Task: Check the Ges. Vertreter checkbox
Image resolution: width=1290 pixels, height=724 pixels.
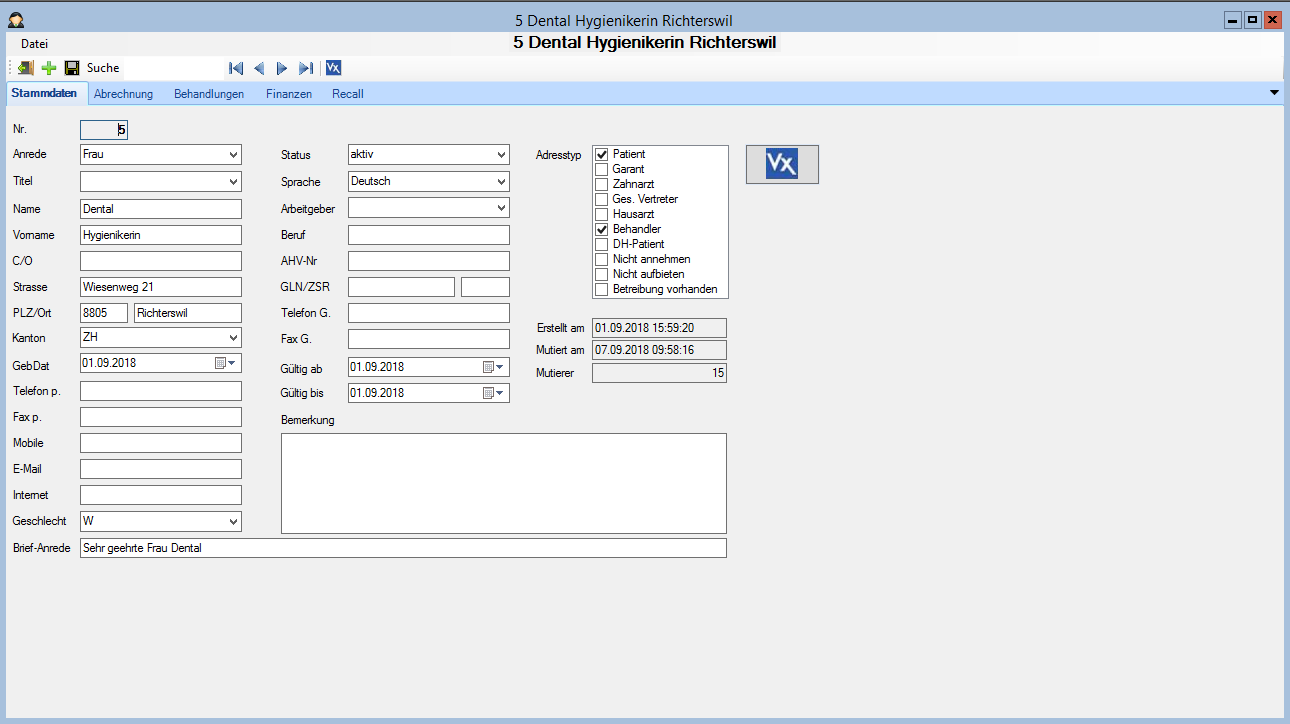Action: [602, 199]
